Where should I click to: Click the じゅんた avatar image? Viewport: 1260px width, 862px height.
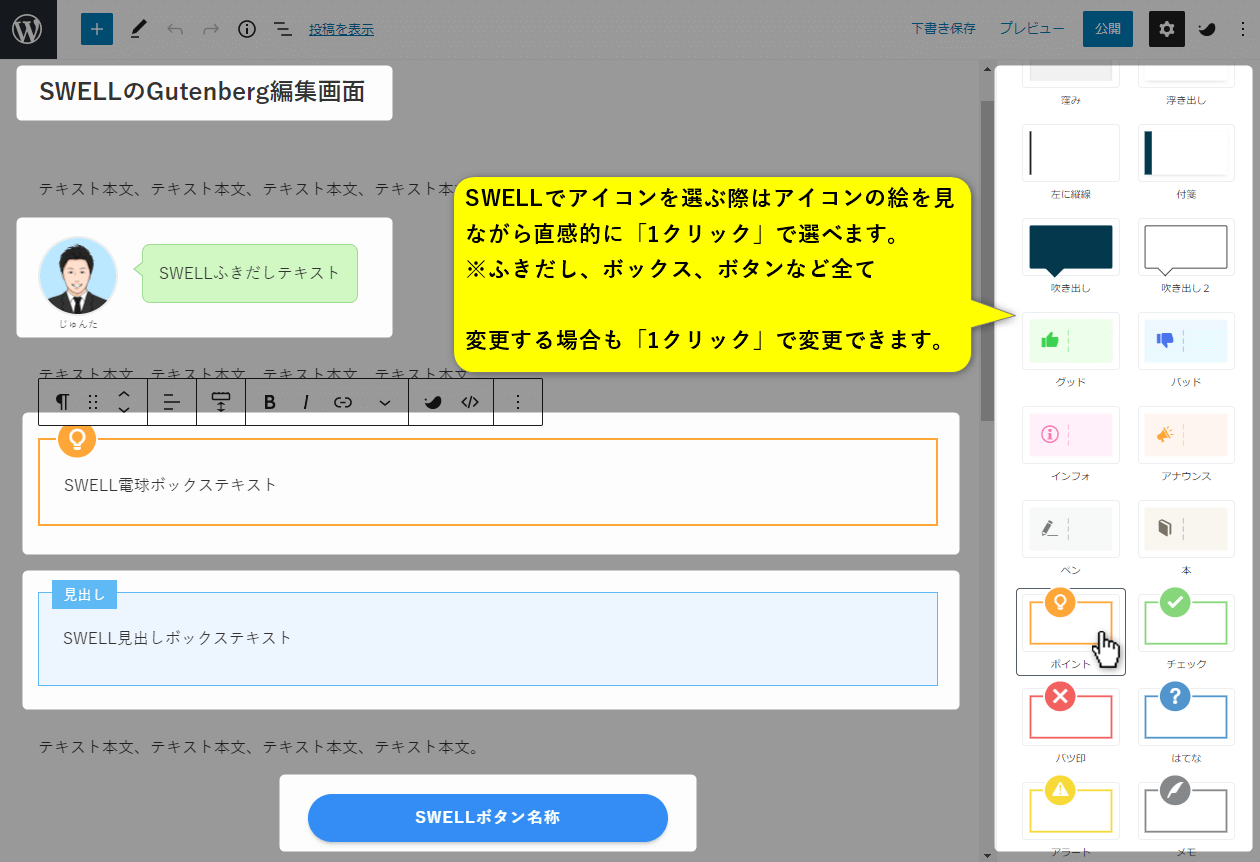78,276
